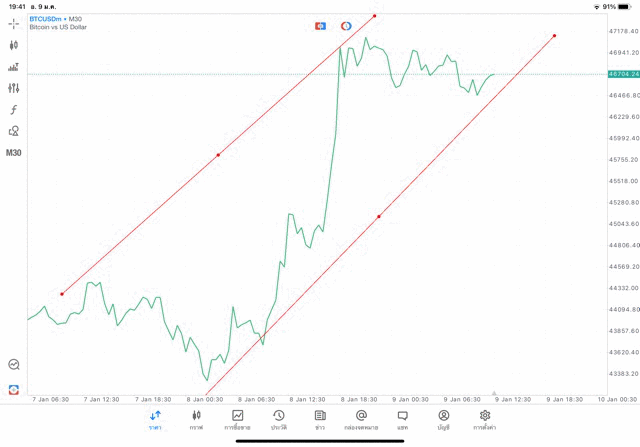Screen dimensions: 640x447
Task: Open the drawing objects shapes tool
Action: (x=14, y=131)
